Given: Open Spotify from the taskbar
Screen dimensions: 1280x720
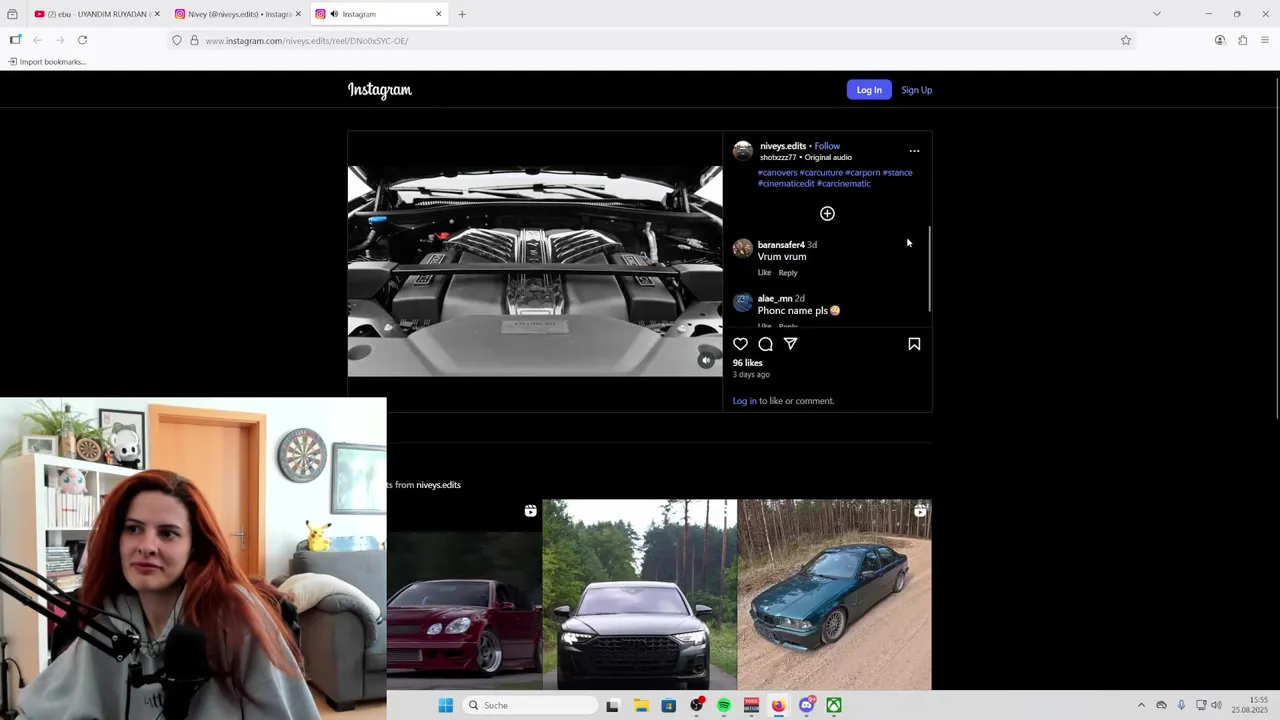Looking at the screenshot, I should (x=723, y=705).
